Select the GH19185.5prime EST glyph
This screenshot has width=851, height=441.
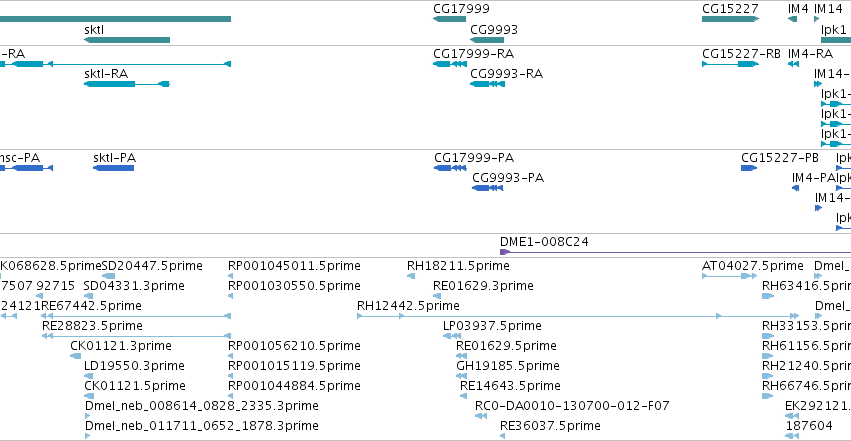coord(461,376)
